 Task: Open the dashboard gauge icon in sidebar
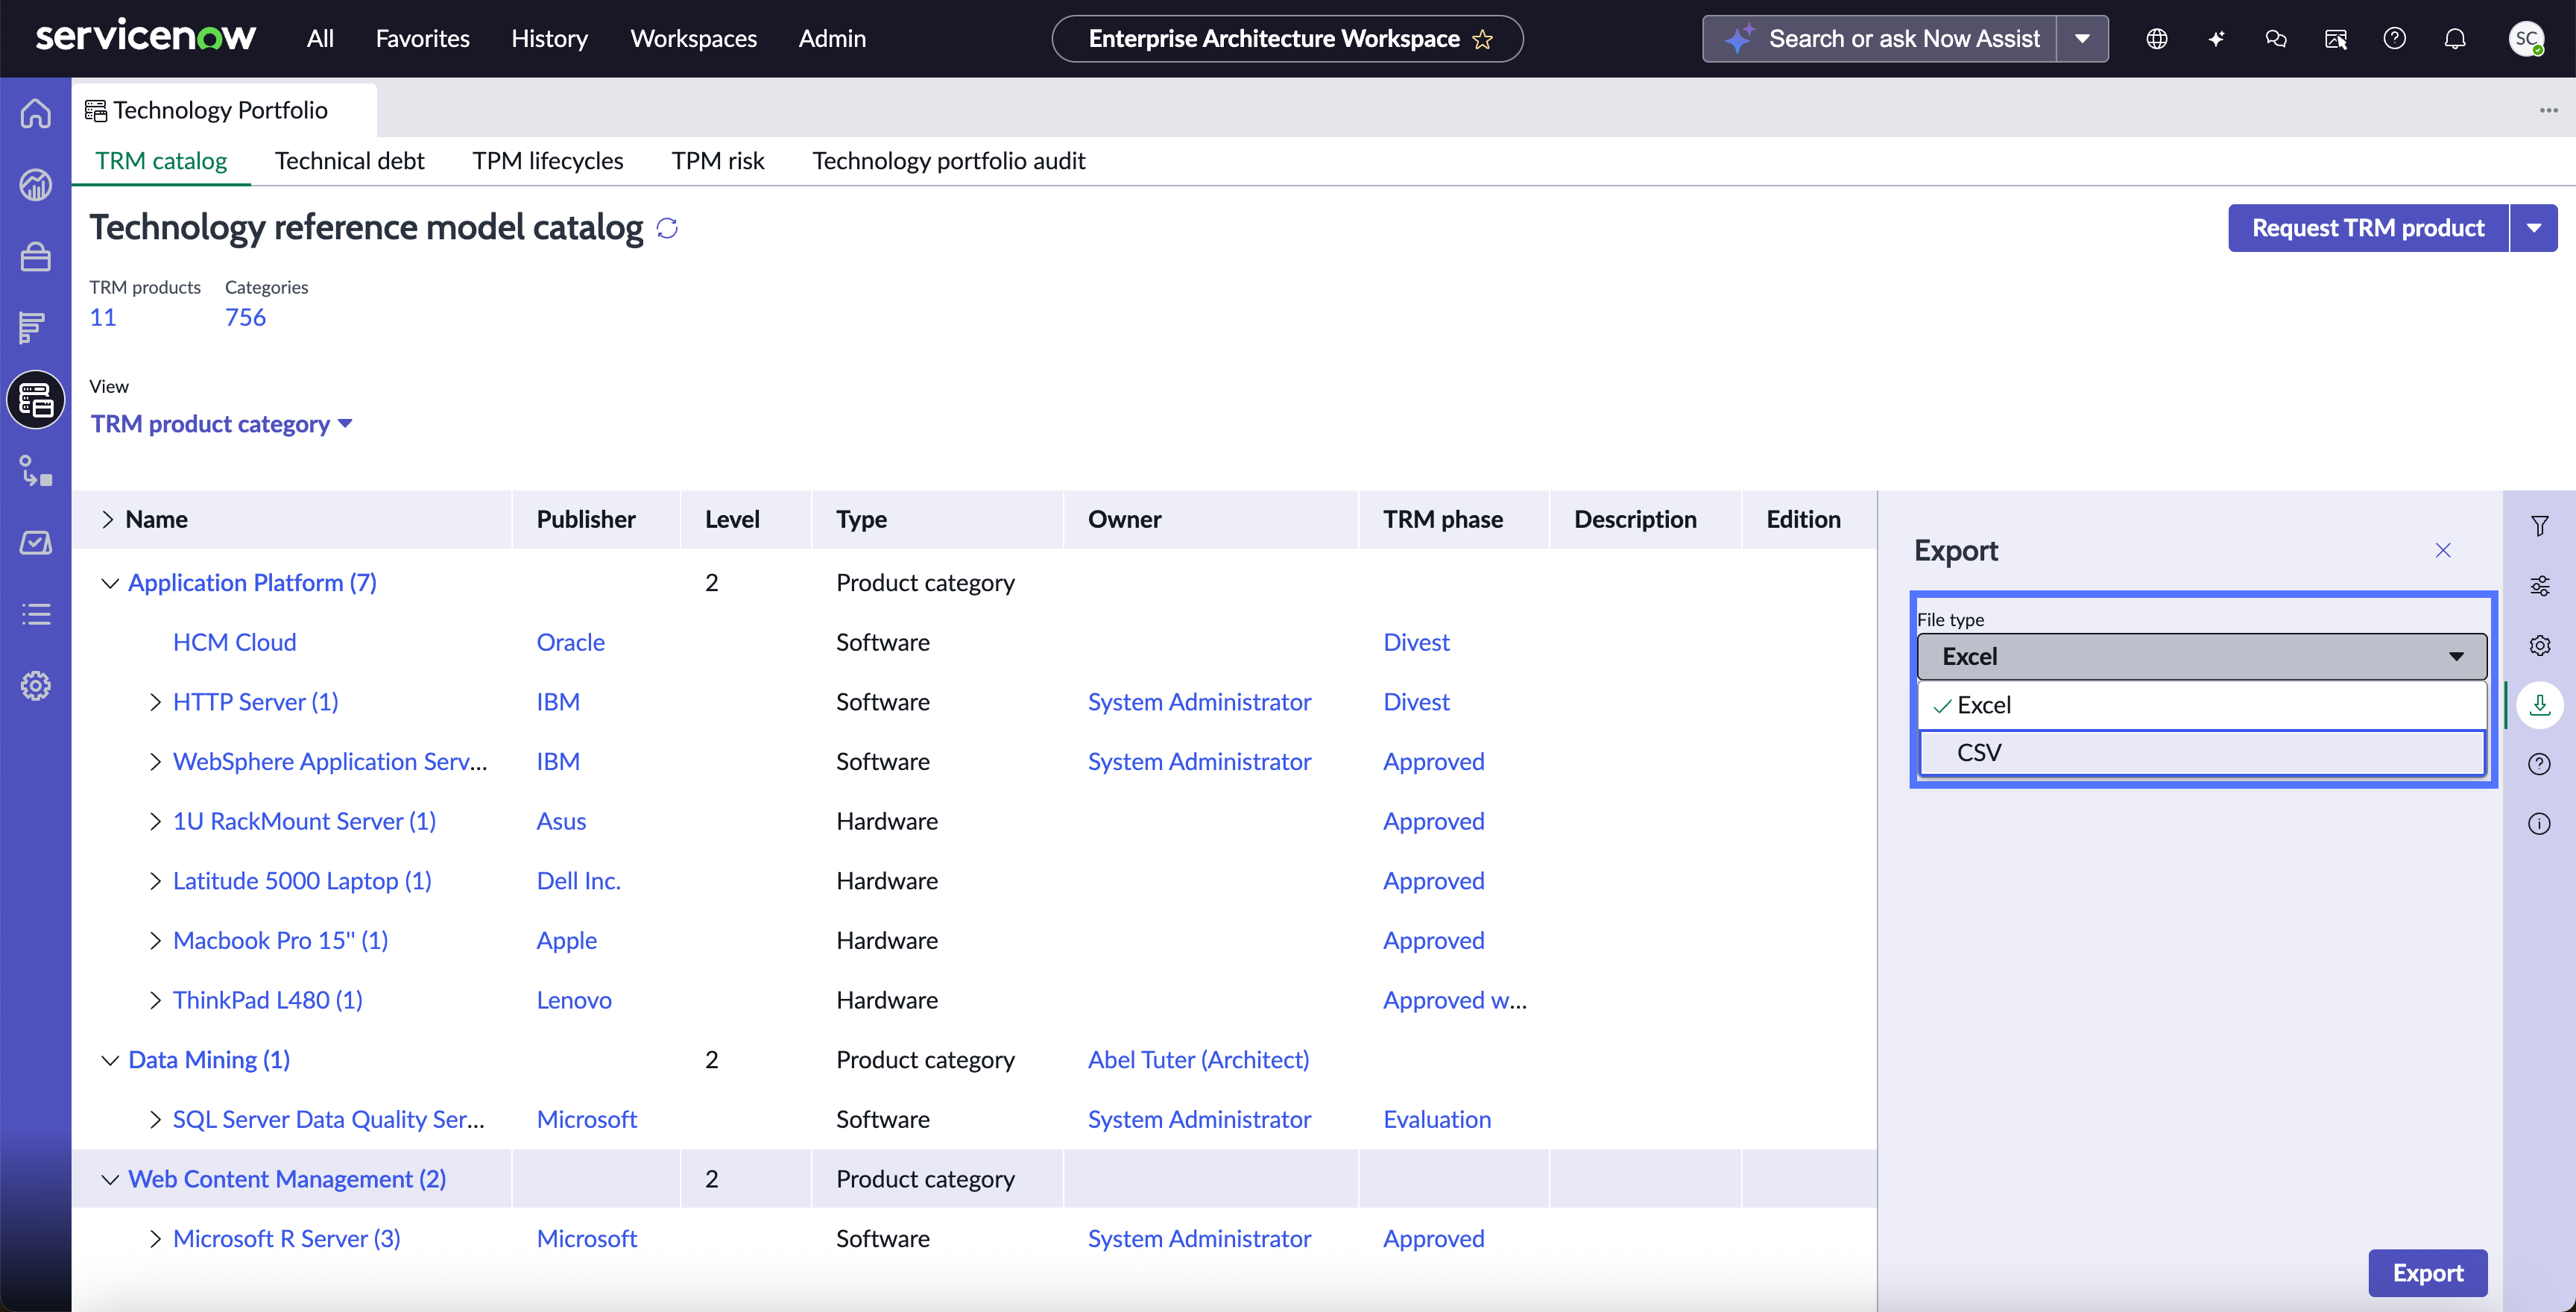pyautogui.click(x=36, y=185)
